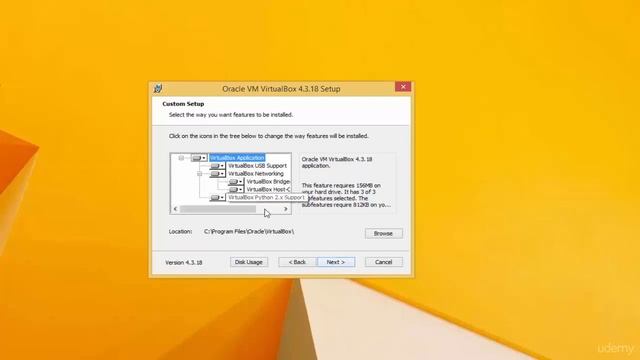Click the installer icon in the title bar
The height and width of the screenshot is (360, 640).
158,88
